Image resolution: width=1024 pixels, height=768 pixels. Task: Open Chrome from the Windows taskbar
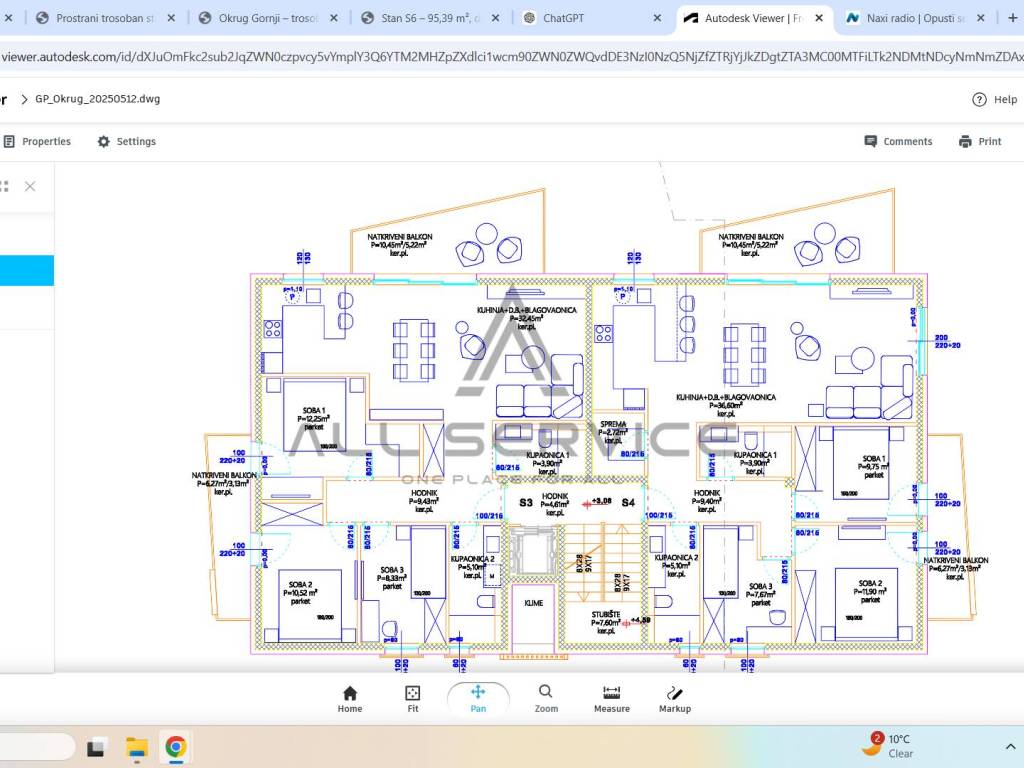point(175,746)
